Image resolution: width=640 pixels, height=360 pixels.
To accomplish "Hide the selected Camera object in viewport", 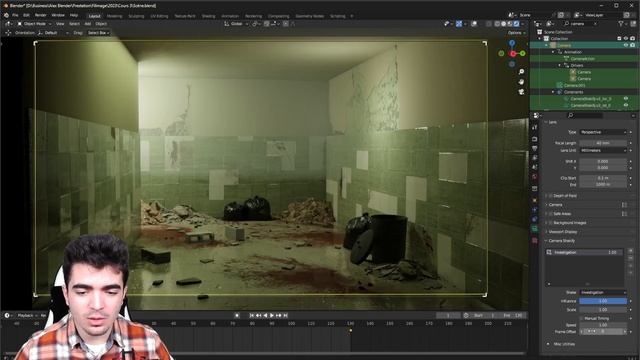I will pyautogui.click(x=626, y=45).
